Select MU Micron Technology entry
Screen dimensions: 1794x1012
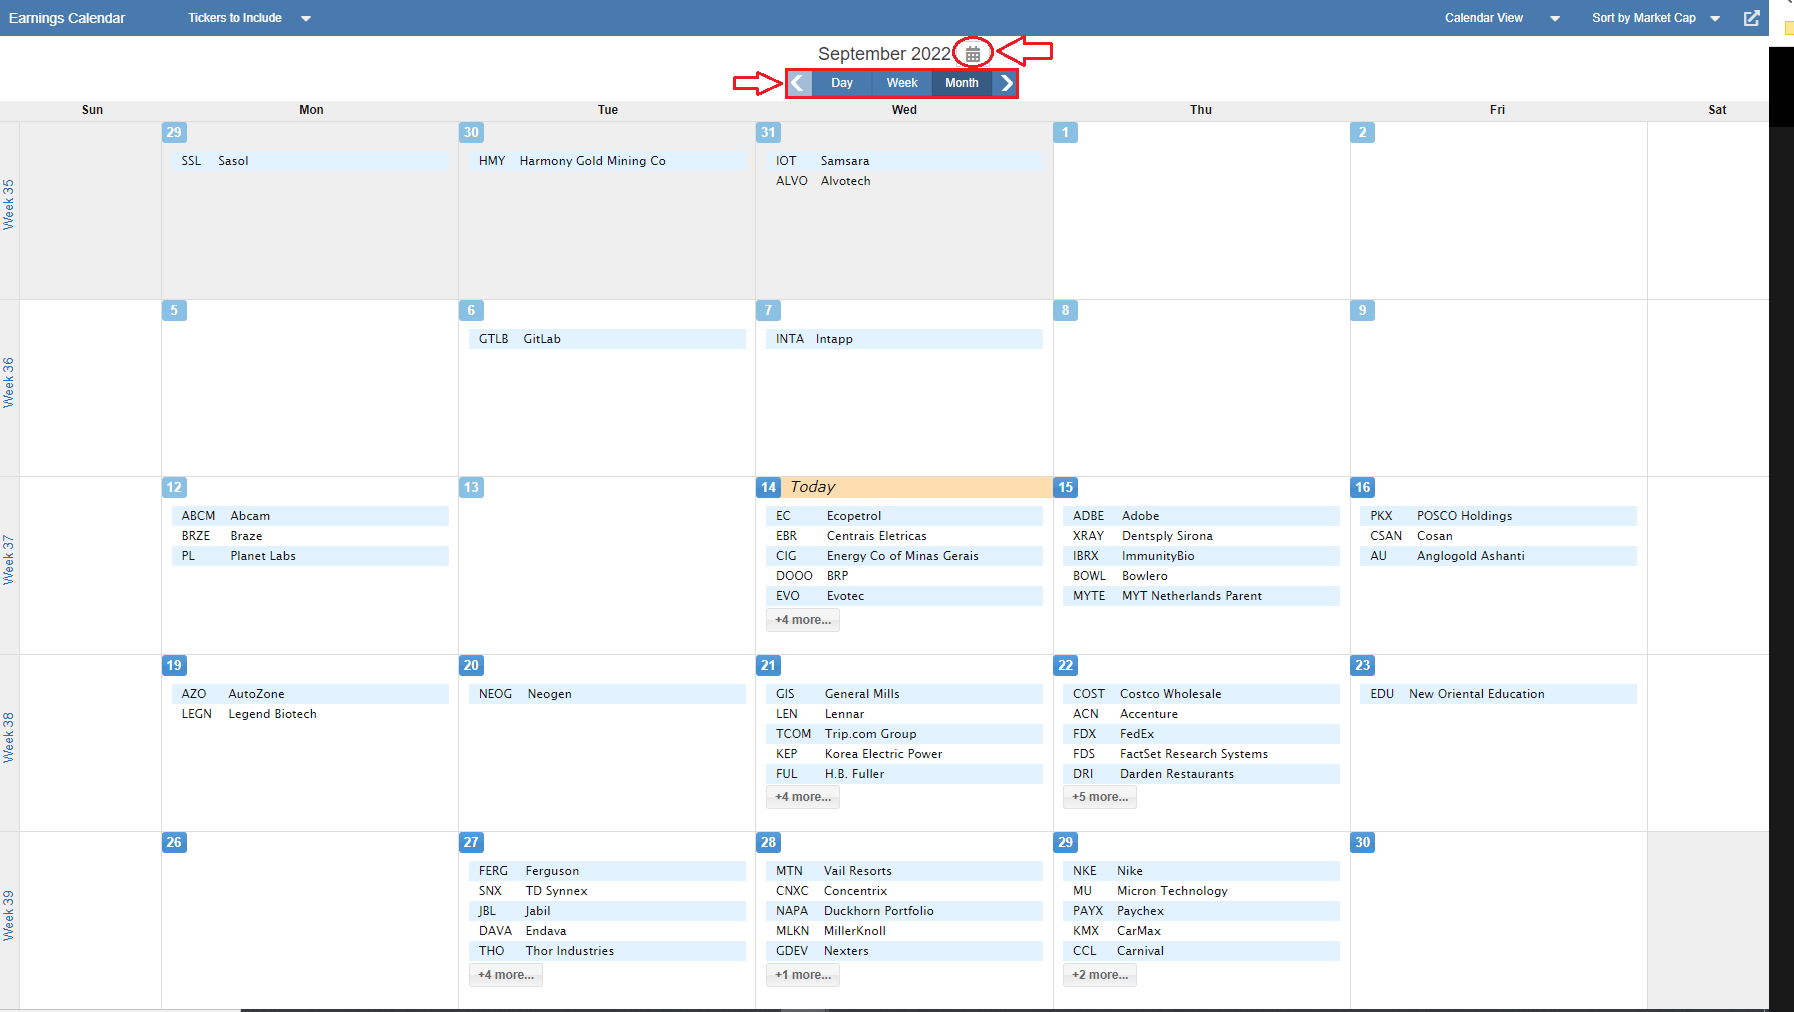[1201, 891]
